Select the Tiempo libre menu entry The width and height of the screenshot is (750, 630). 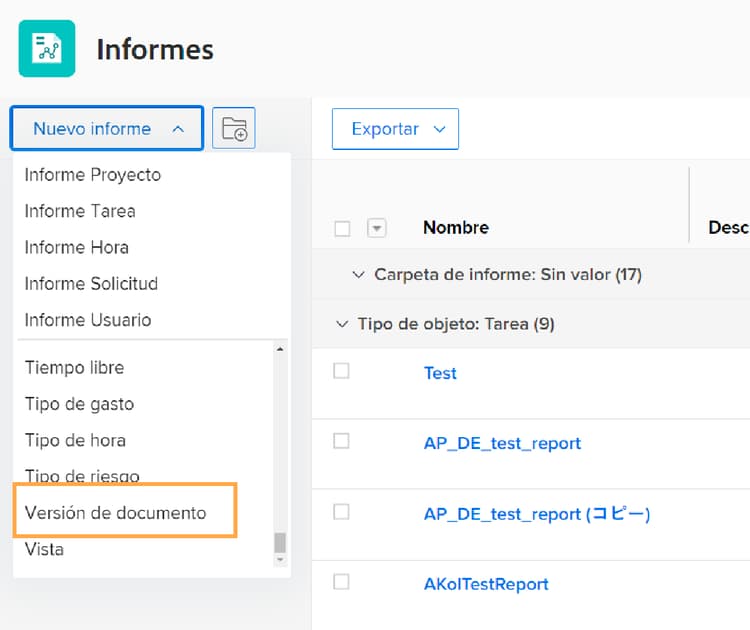point(75,368)
